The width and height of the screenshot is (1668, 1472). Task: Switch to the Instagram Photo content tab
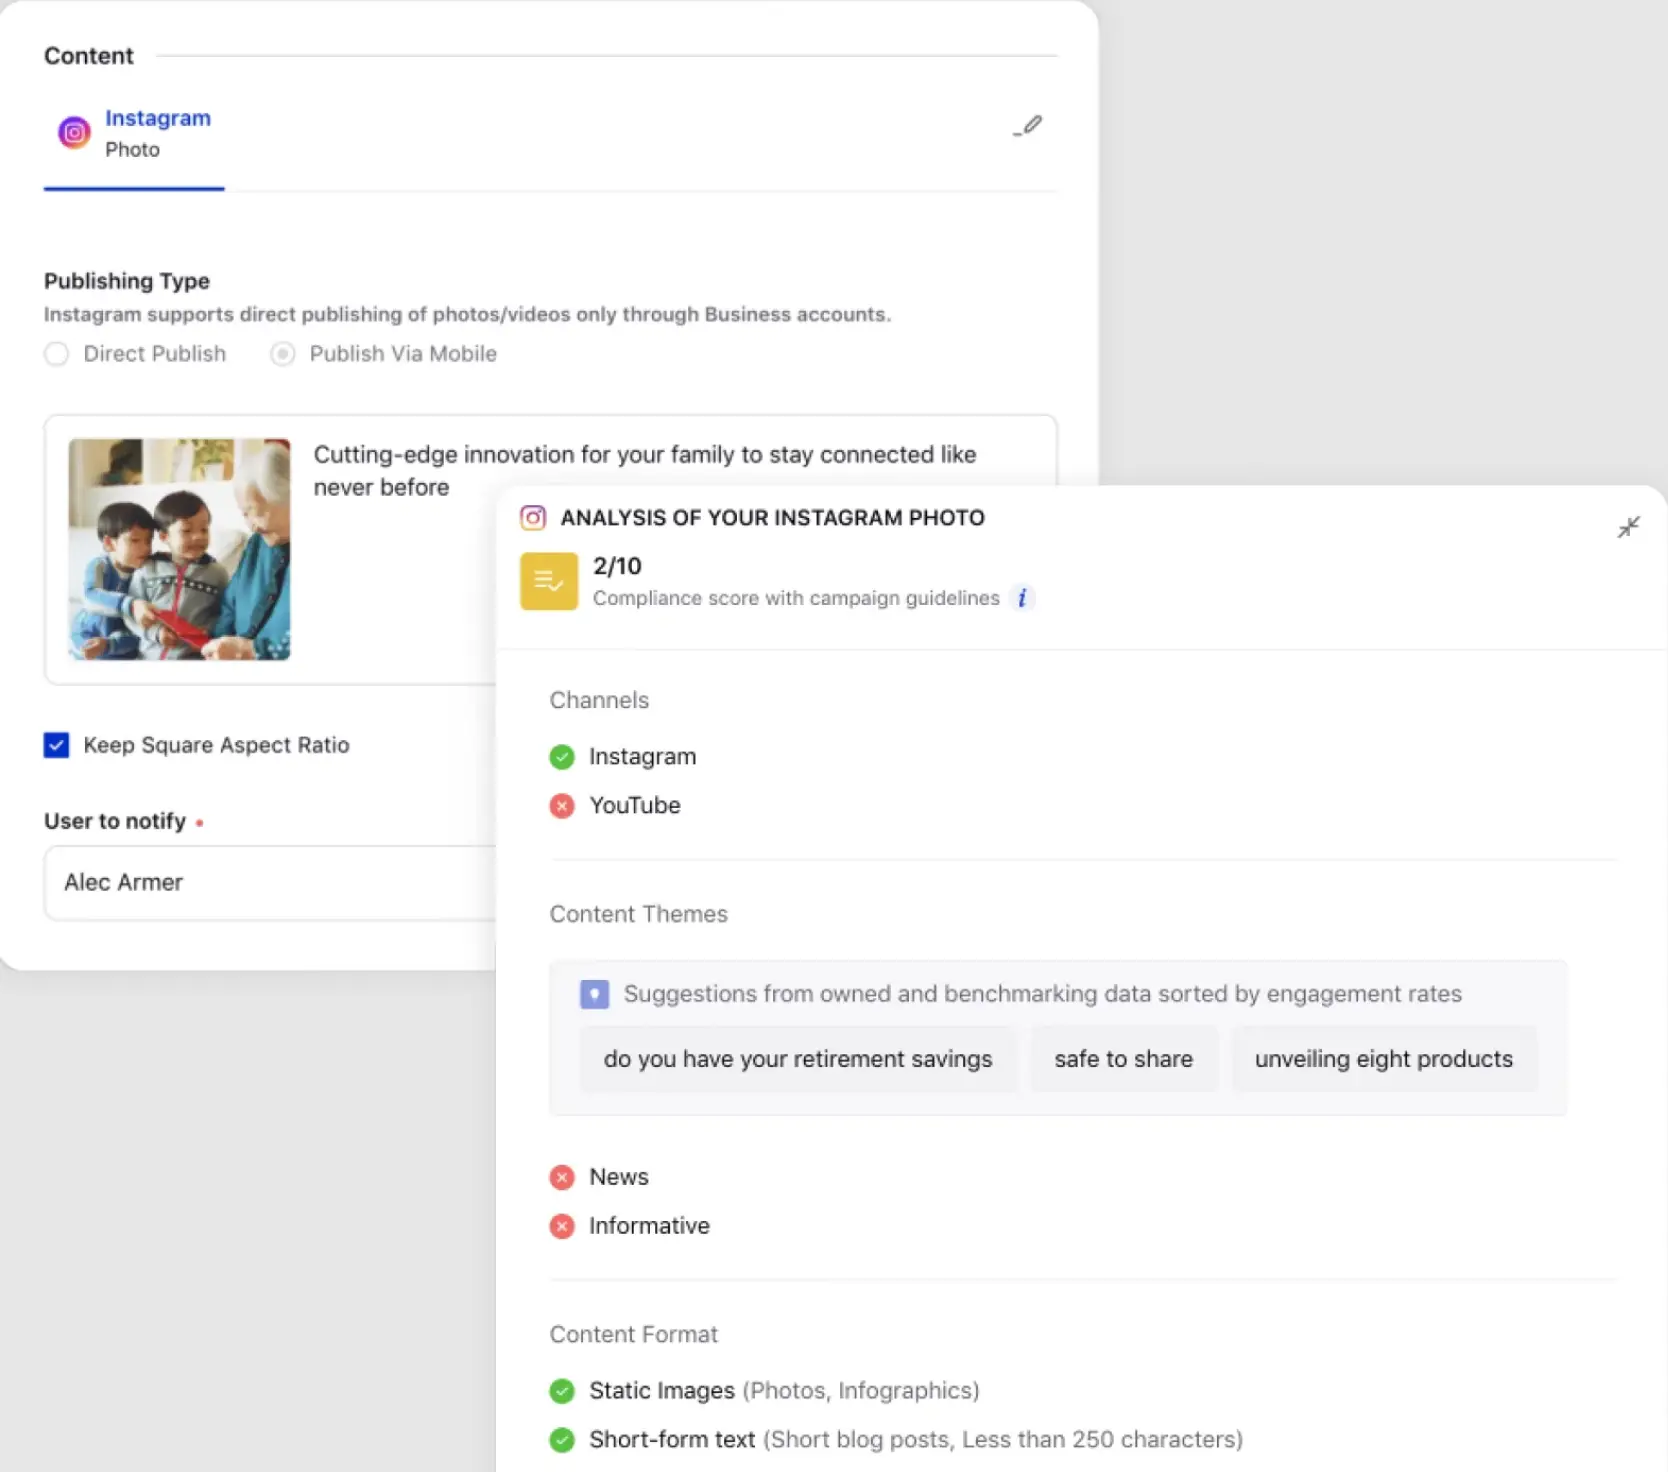[133, 133]
